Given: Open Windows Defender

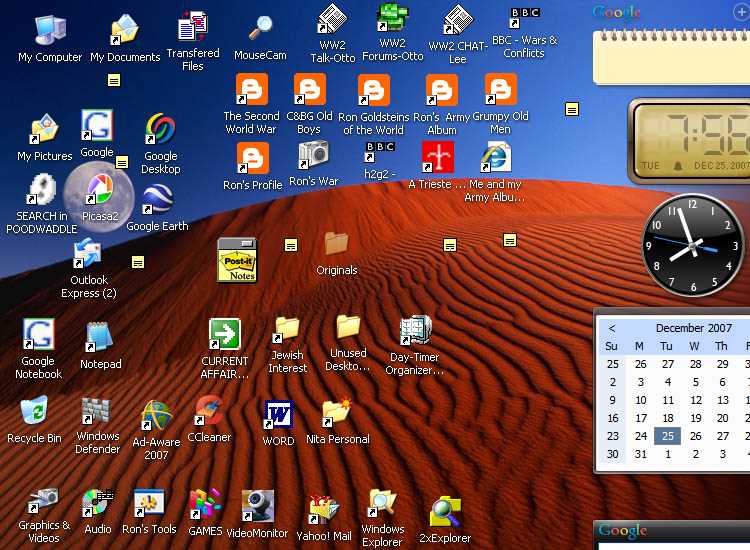Looking at the screenshot, I should click(x=97, y=413).
